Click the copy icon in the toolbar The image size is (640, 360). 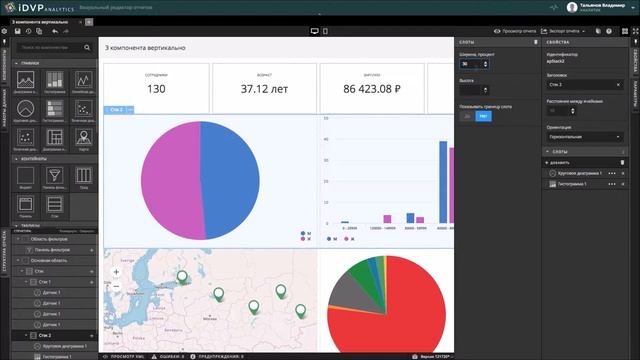pos(39,31)
